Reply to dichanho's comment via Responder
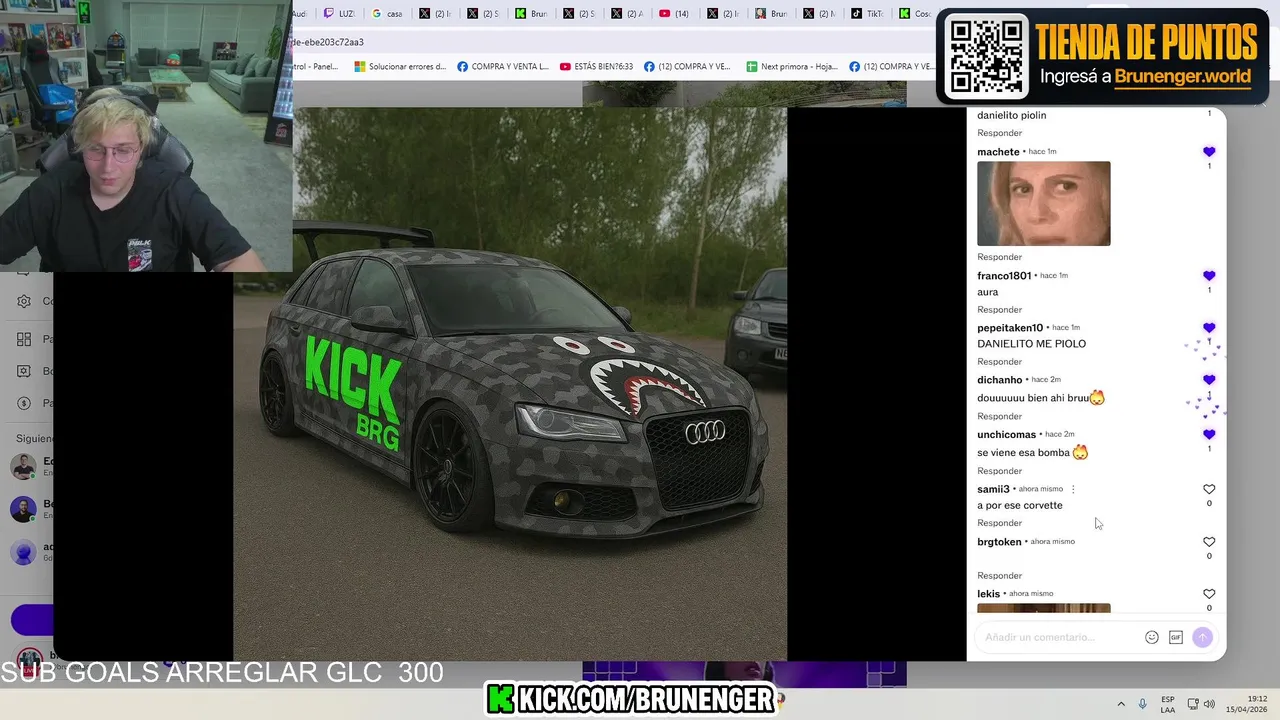 1000,416
